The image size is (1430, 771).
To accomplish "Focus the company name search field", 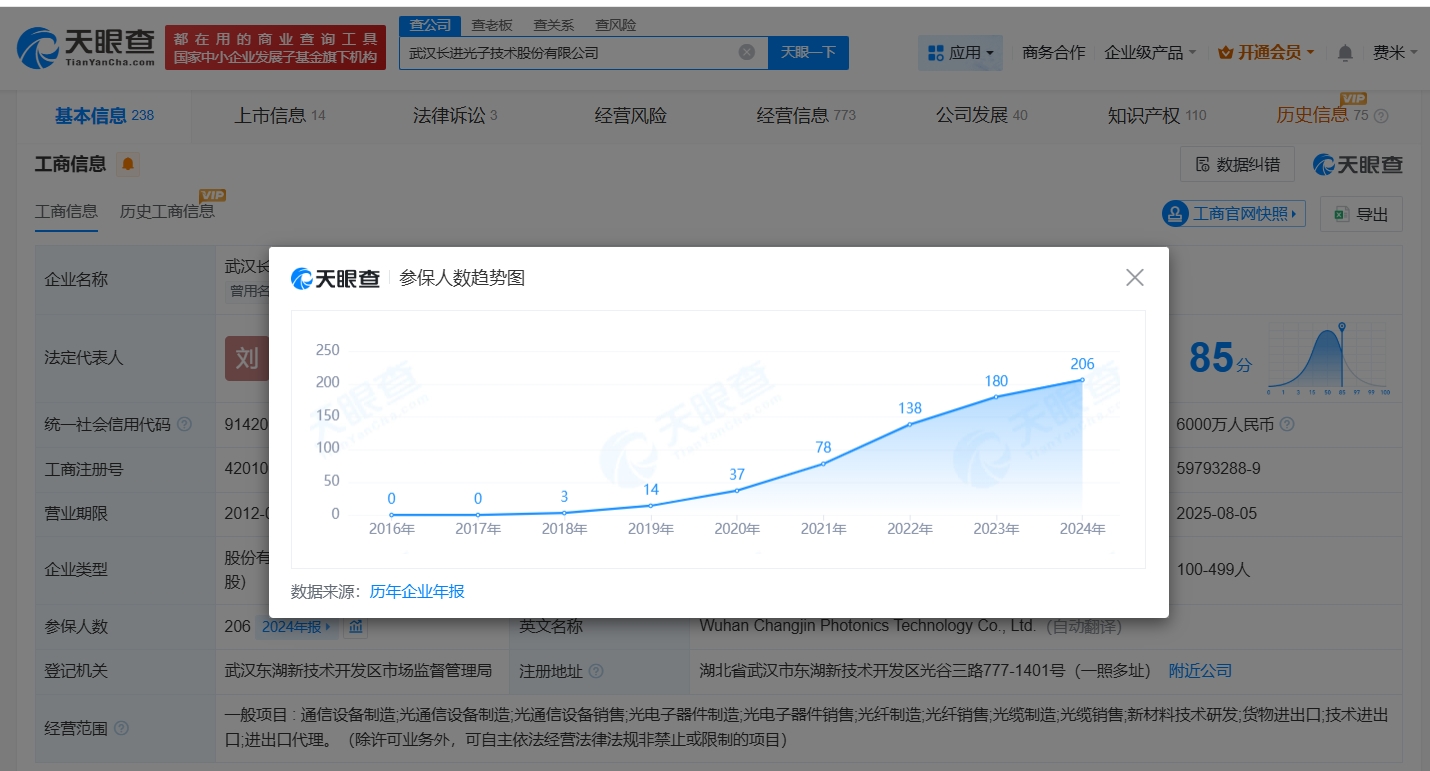I will (x=570, y=52).
